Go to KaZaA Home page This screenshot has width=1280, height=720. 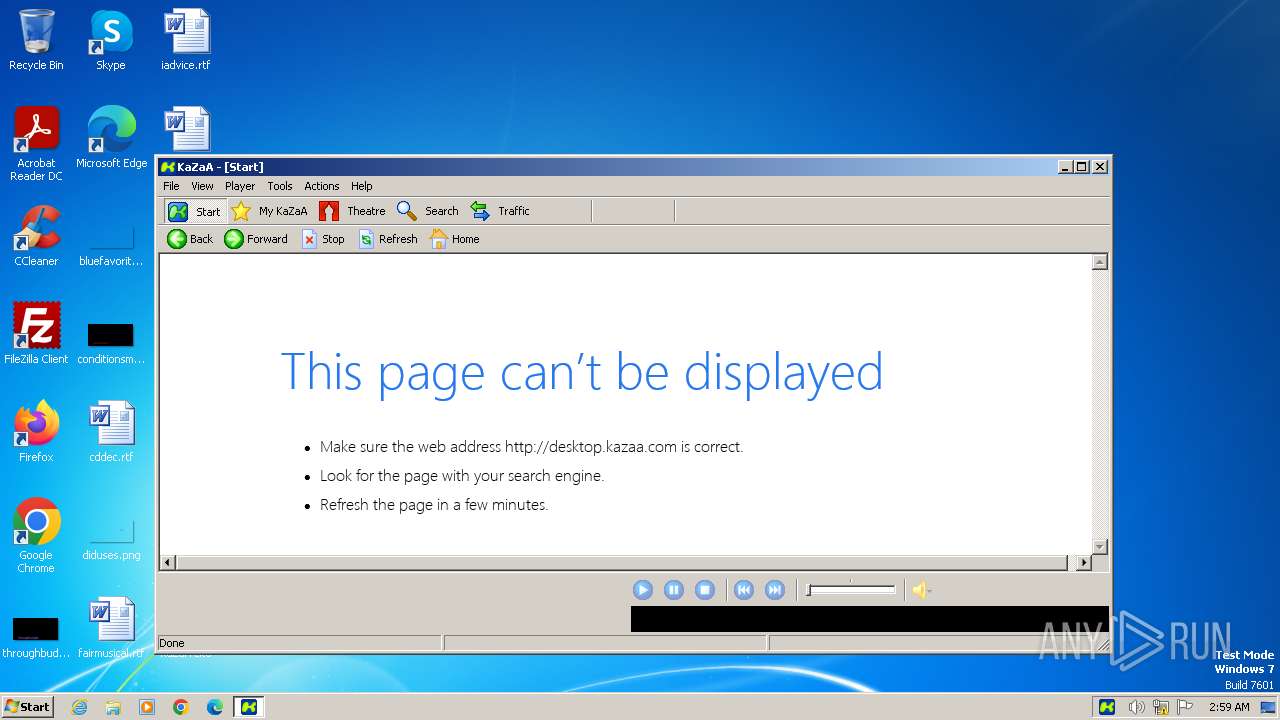click(455, 239)
